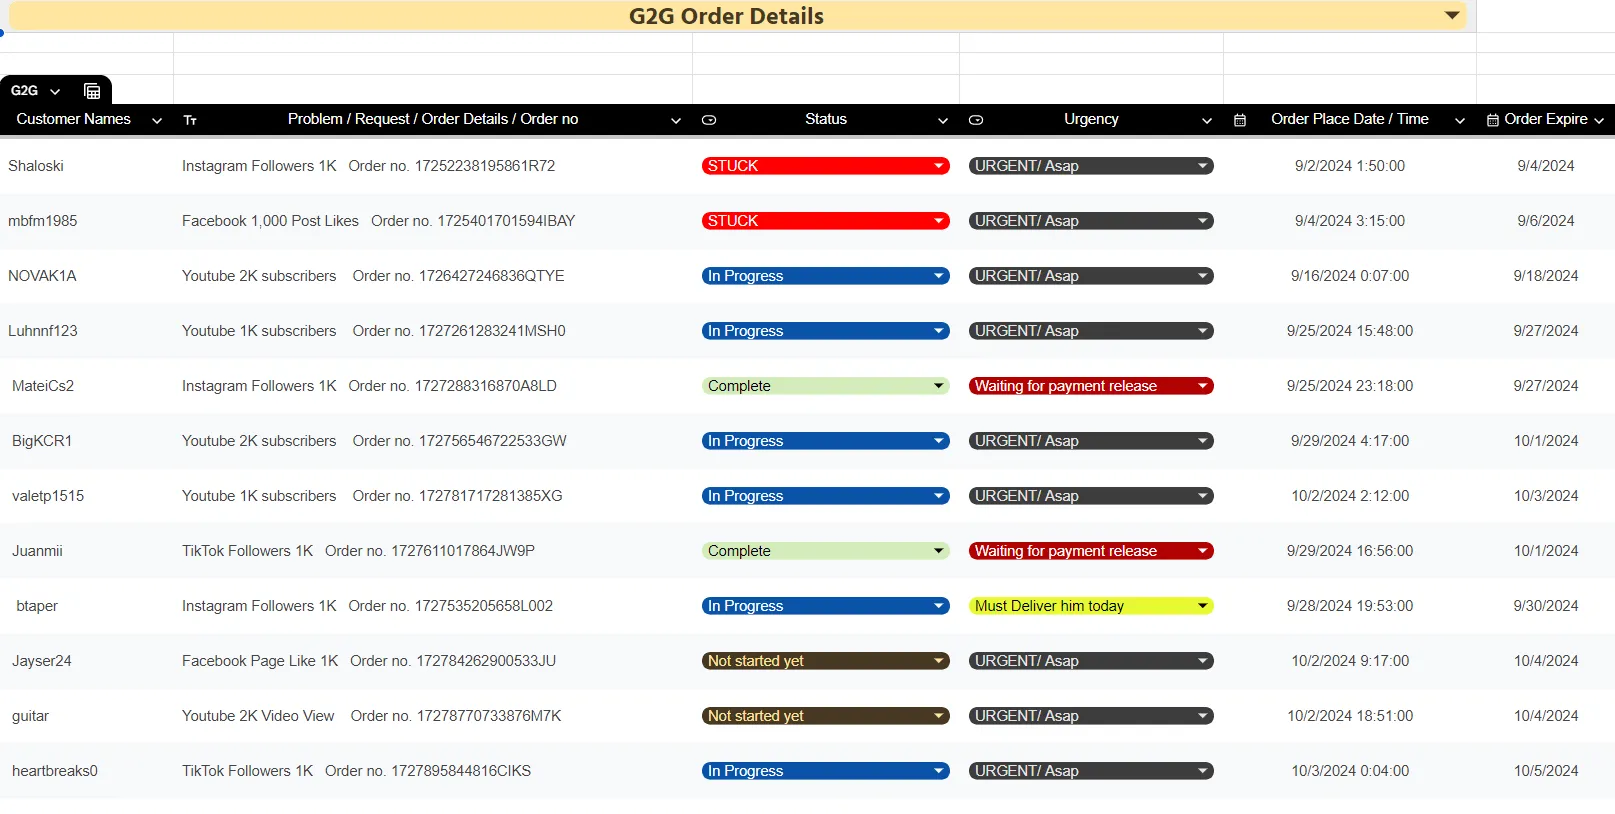
Task: Open the G2G table calculator icon
Action: (92, 91)
